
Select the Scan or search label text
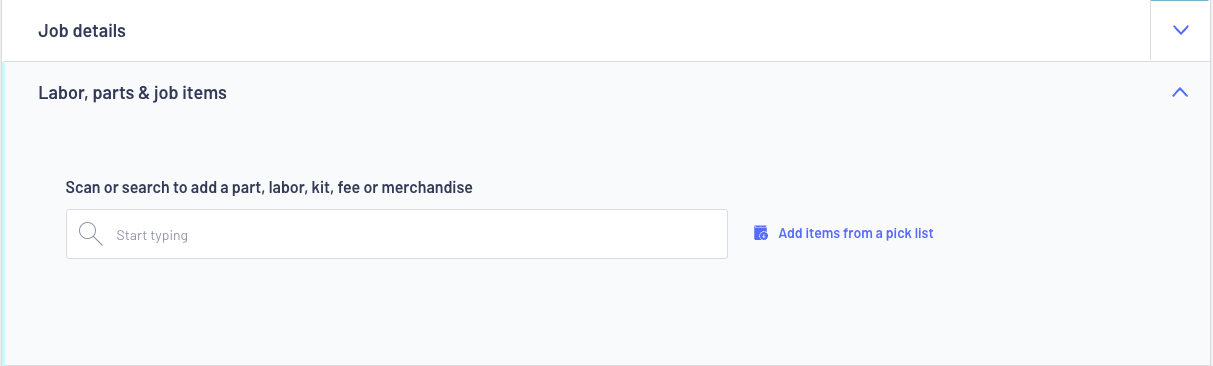pyautogui.click(x=269, y=187)
